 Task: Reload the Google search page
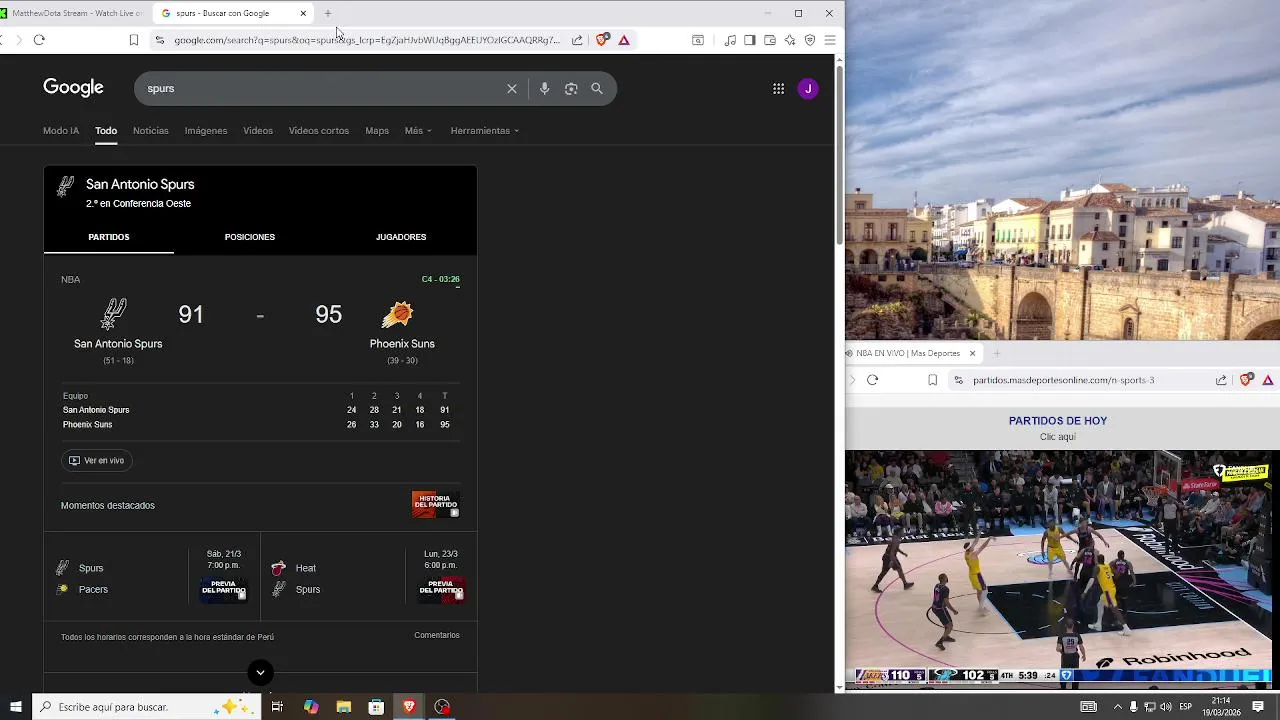click(39, 40)
